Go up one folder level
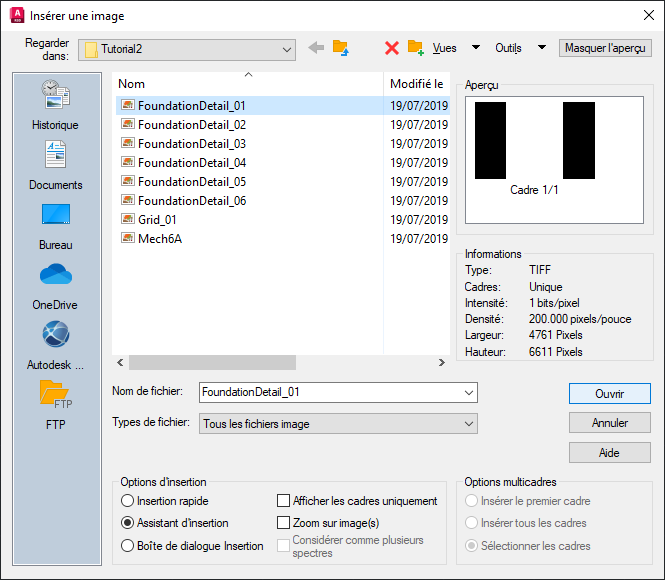The height and width of the screenshot is (580, 665). point(341,48)
